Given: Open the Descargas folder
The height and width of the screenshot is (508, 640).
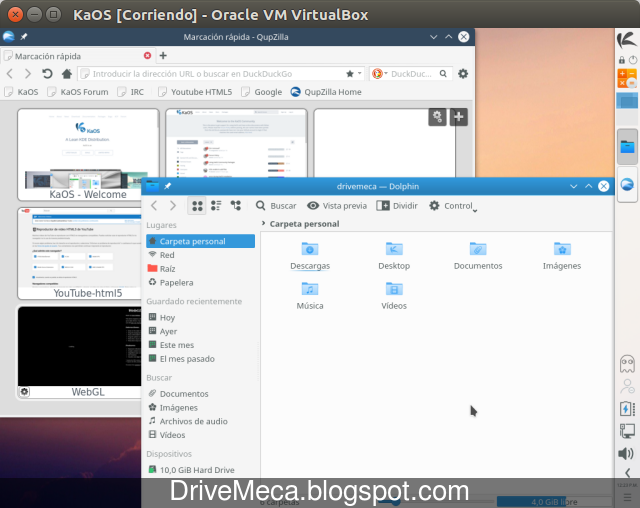Looking at the screenshot, I should tap(310, 256).
